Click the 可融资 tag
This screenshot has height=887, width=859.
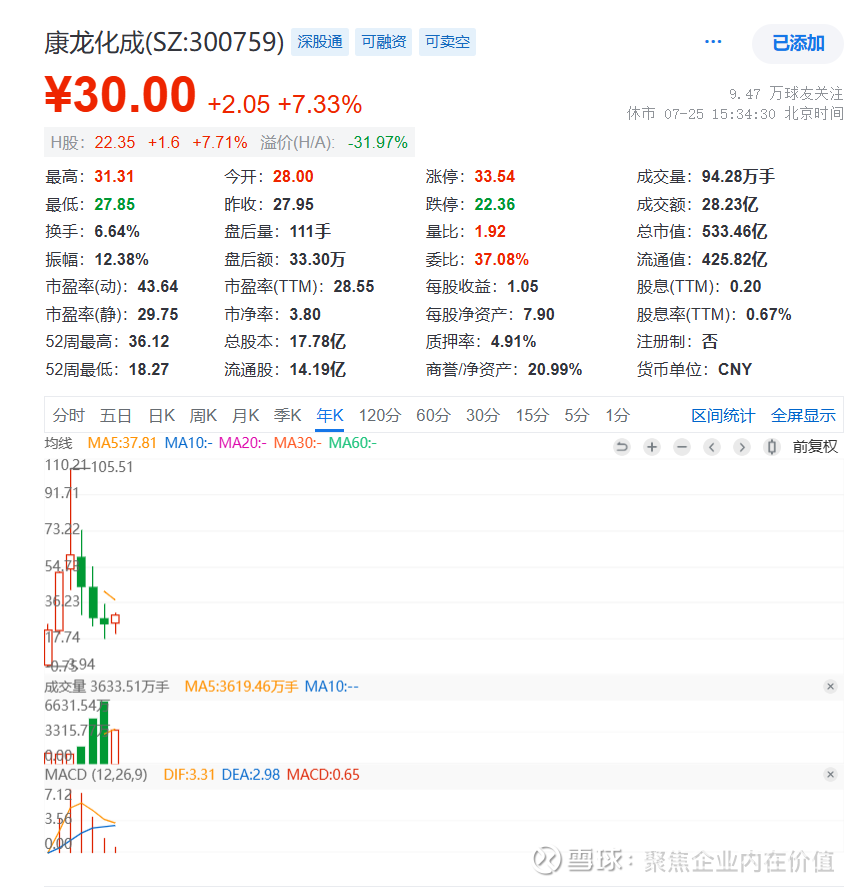383,42
